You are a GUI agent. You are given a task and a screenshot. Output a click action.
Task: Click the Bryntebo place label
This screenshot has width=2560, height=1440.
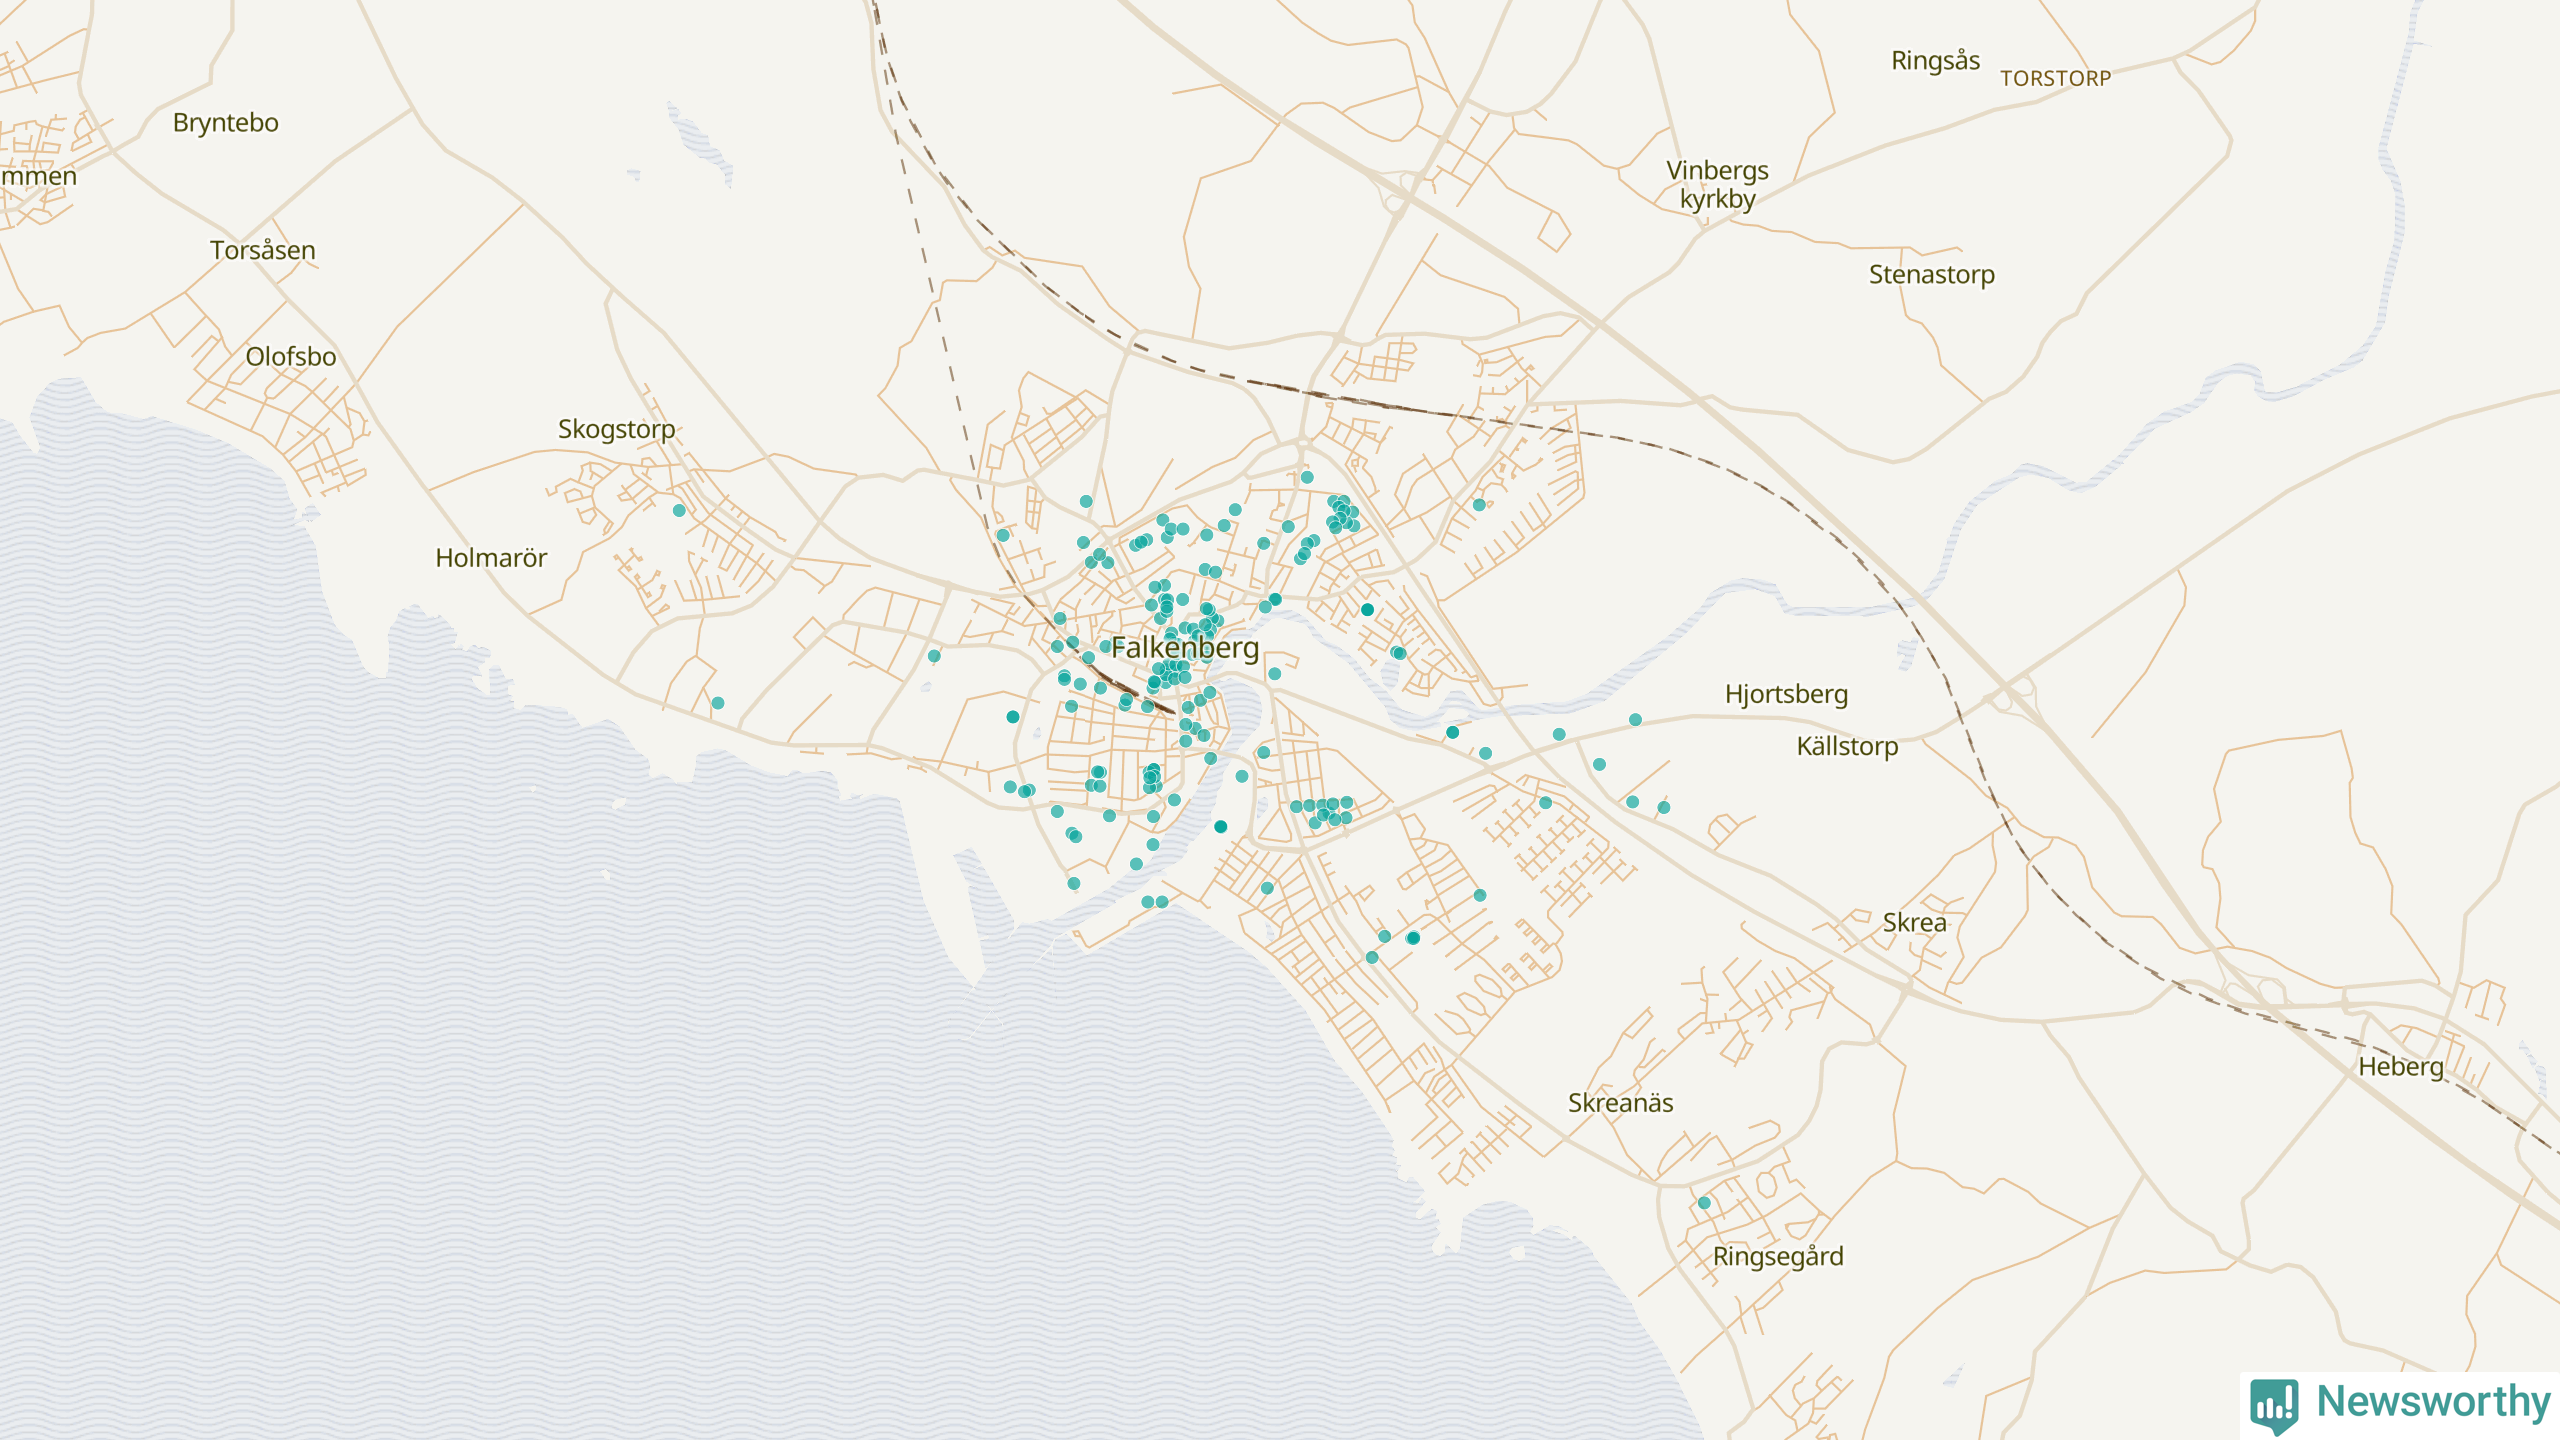(225, 123)
